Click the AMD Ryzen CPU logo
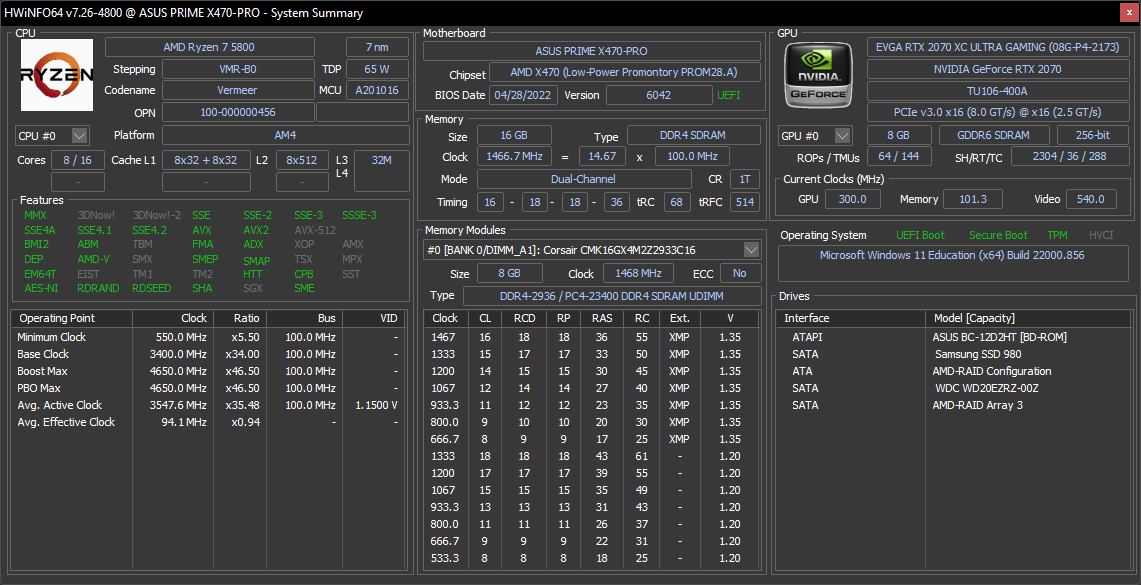 57,75
